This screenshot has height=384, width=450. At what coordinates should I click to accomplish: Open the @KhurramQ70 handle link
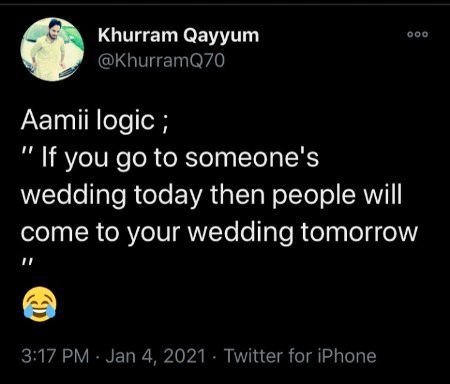[161, 61]
